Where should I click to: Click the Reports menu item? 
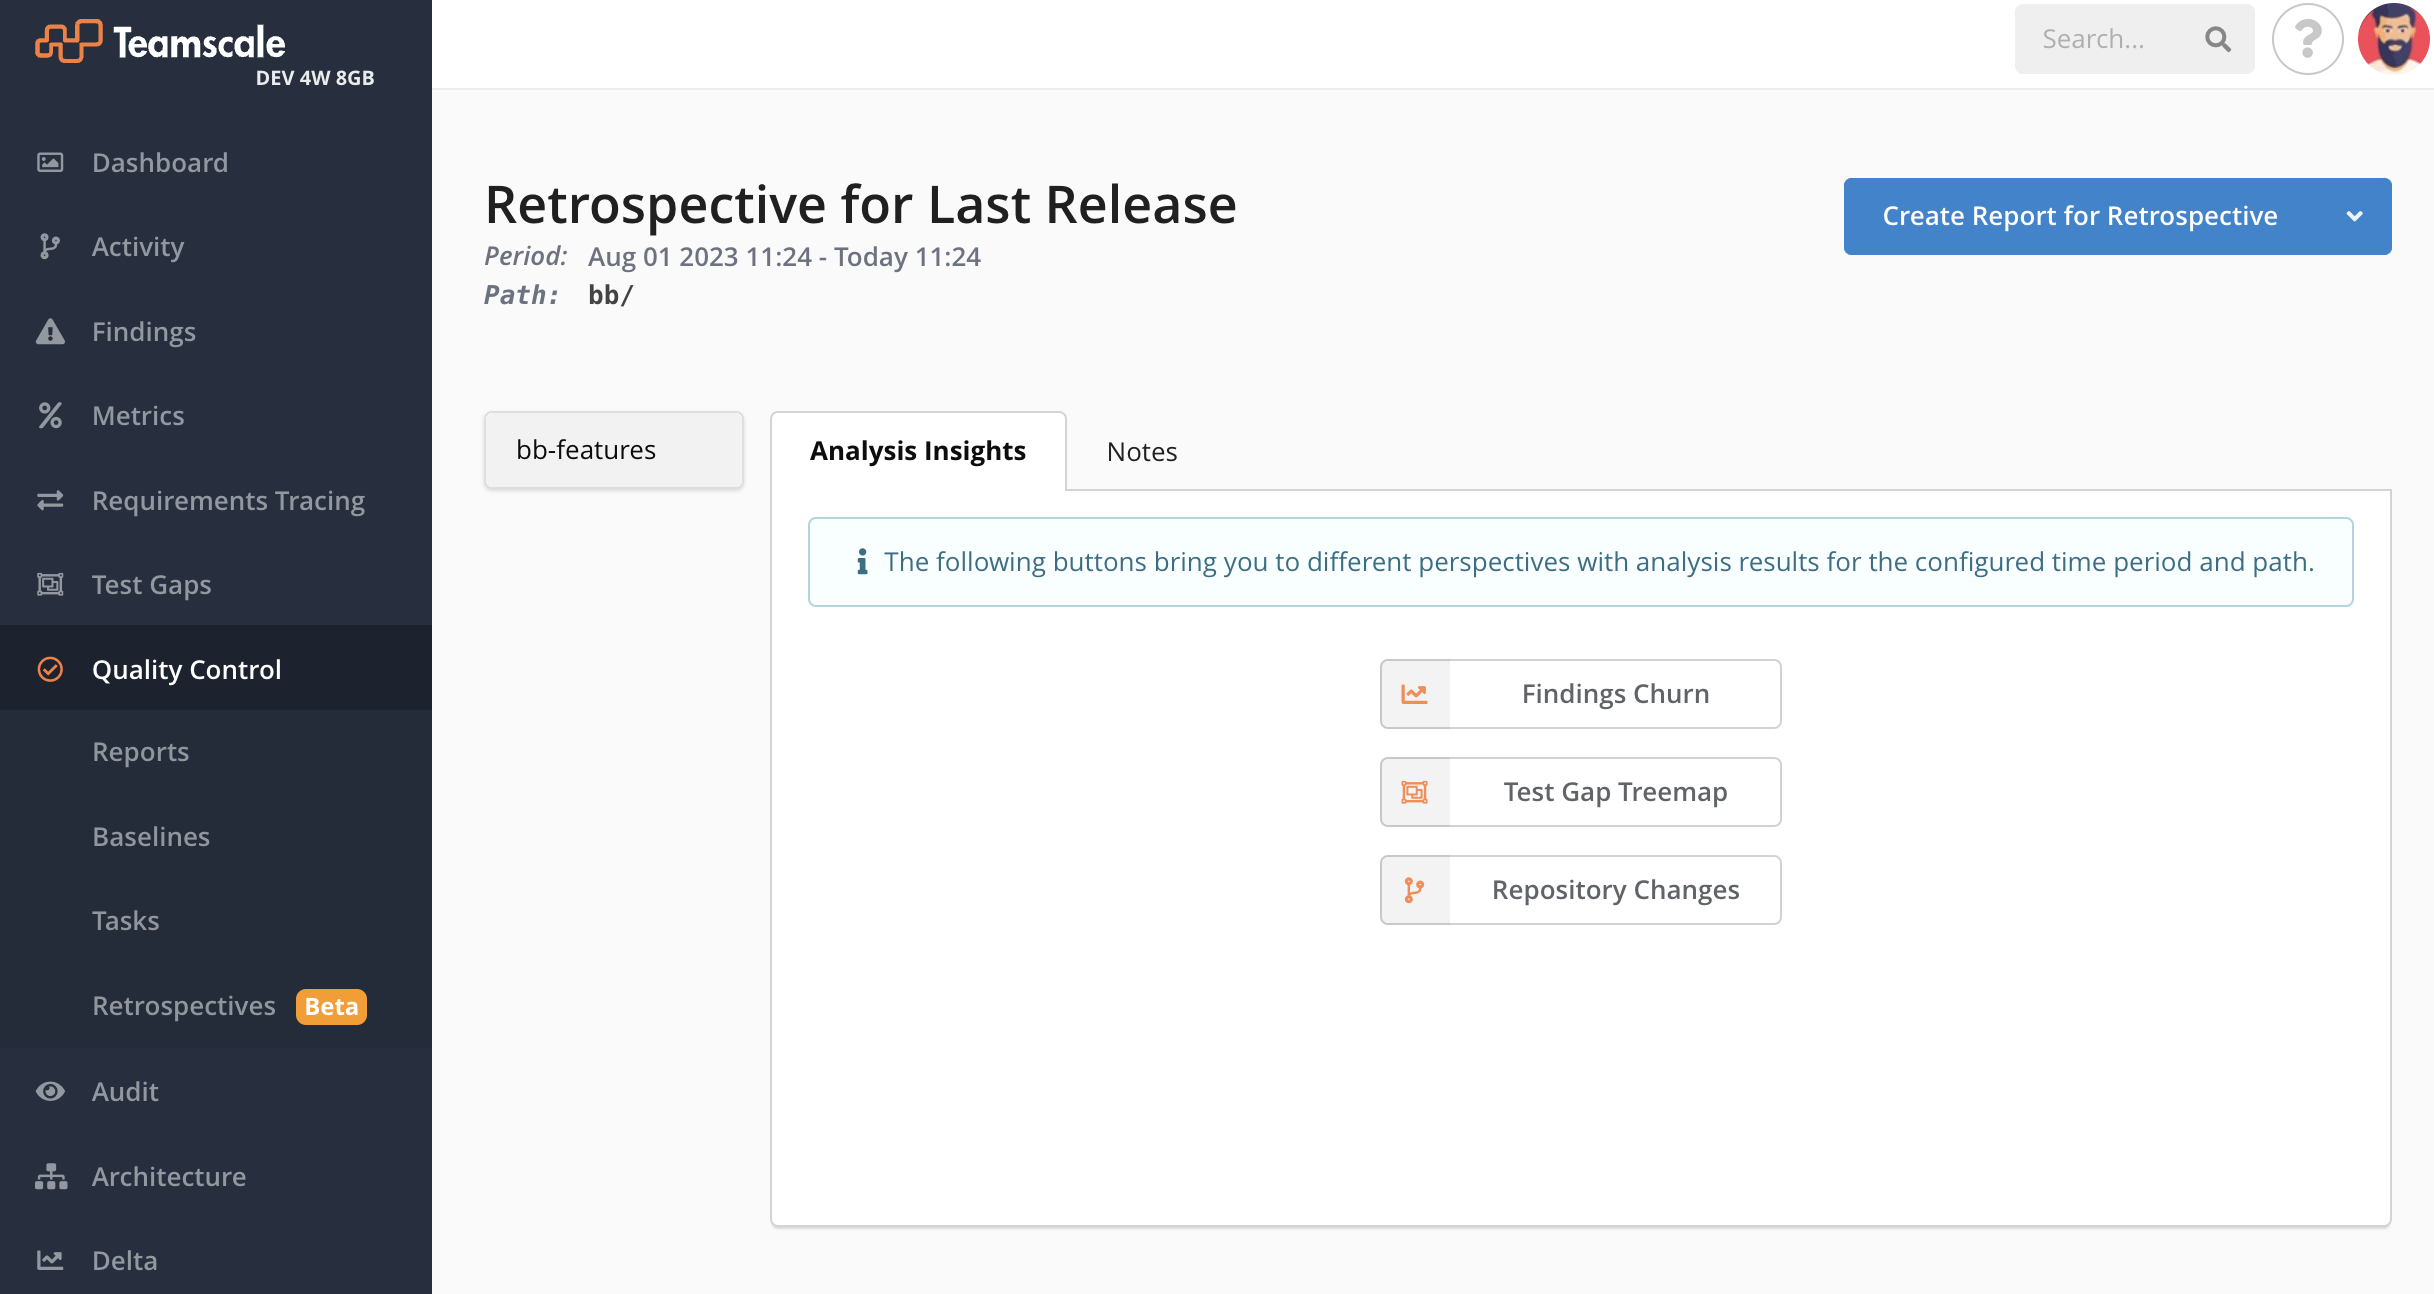pos(140,752)
